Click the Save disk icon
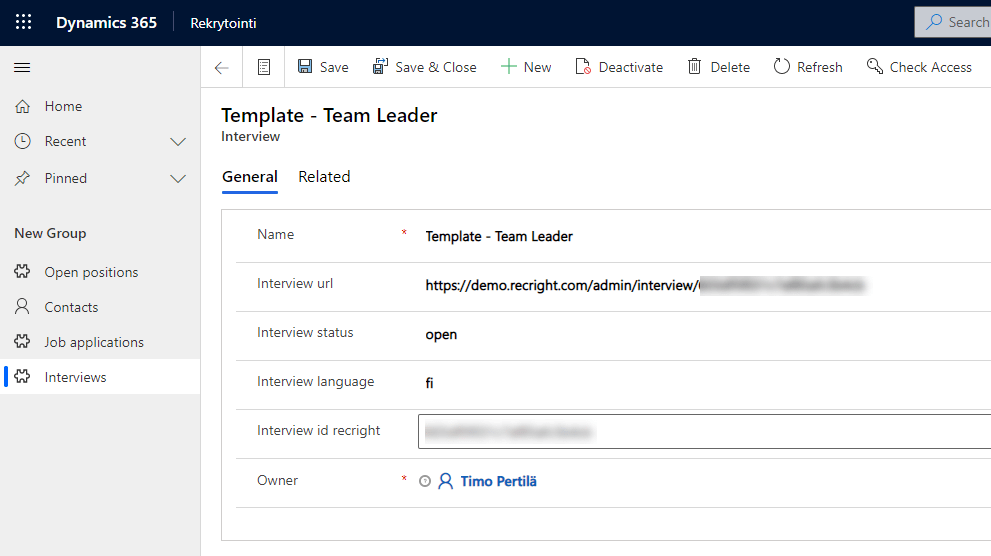The image size is (991, 556). 305,67
